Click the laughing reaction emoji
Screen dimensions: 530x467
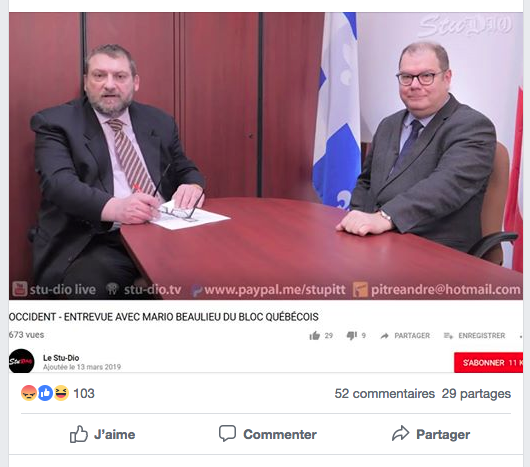pos(61,393)
